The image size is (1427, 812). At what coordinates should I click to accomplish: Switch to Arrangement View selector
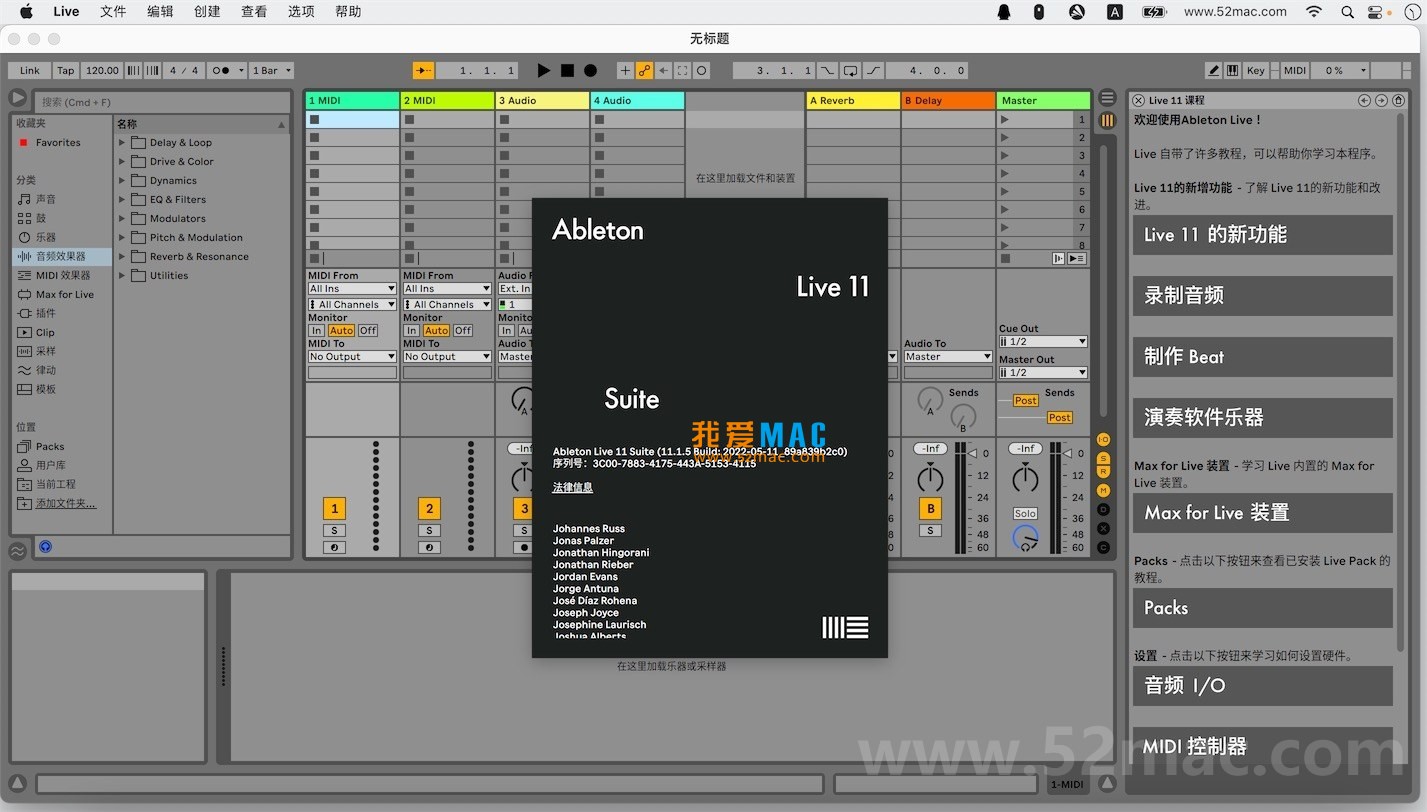point(1107,98)
